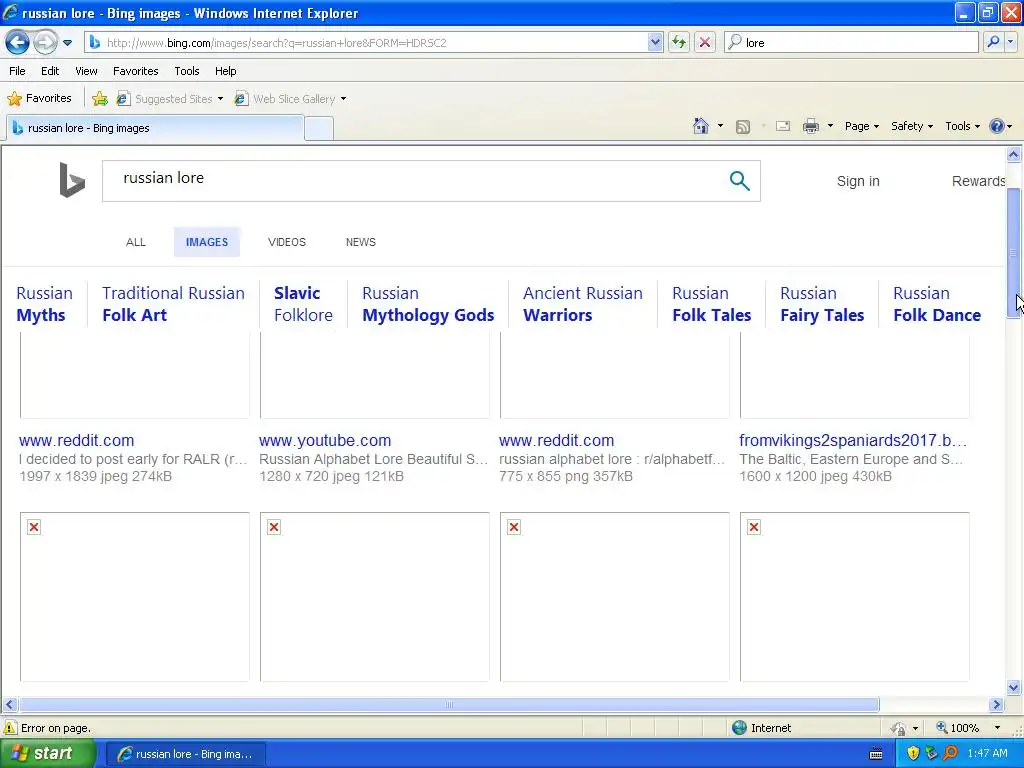
Task: Switch to the NEWS results tab
Action: 360,242
